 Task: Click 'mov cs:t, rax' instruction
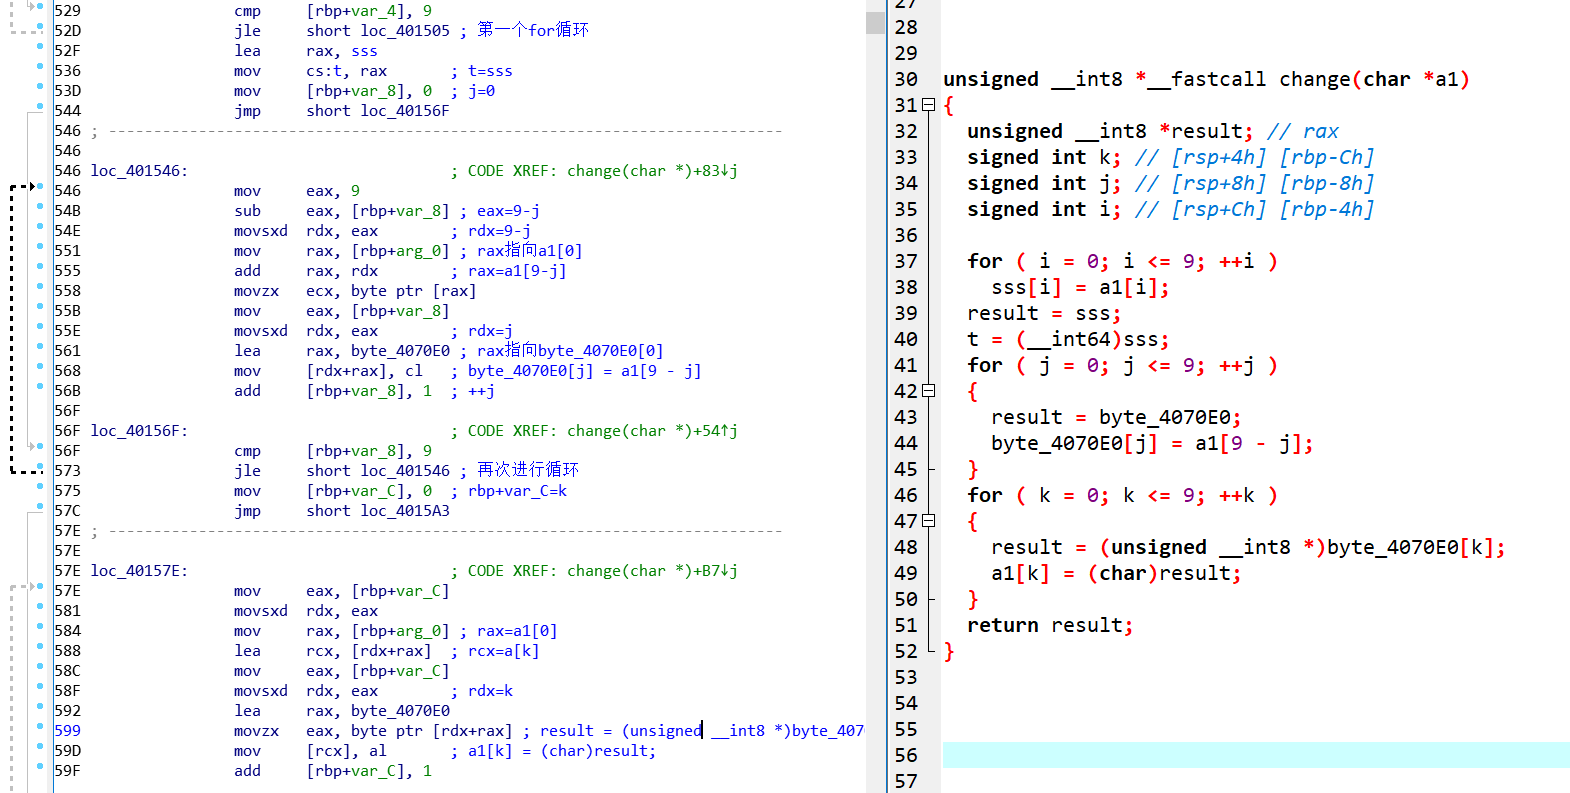point(310,71)
